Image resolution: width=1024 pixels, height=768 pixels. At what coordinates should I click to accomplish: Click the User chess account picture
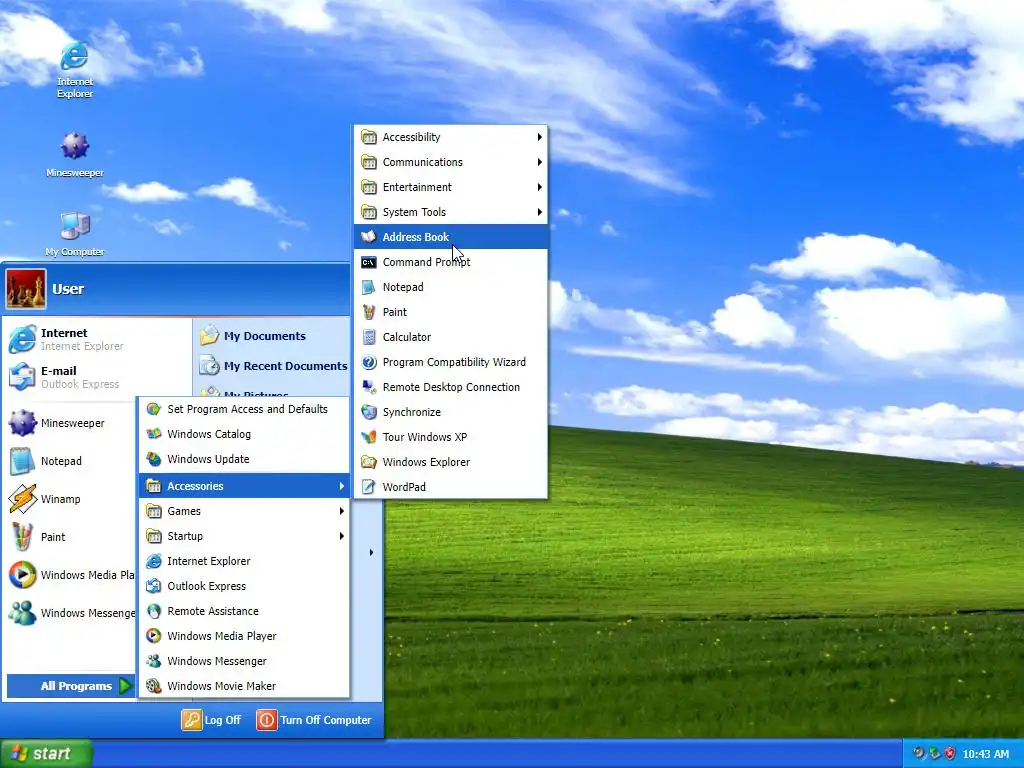(26, 289)
